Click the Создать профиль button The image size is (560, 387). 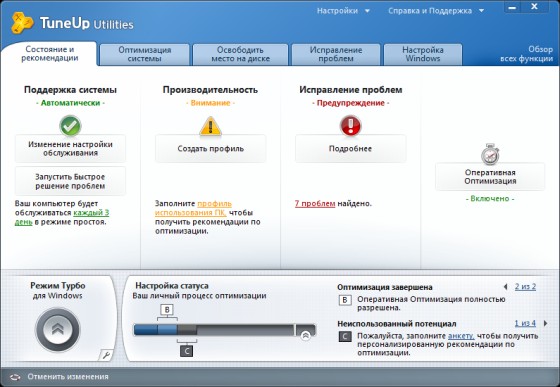point(210,149)
